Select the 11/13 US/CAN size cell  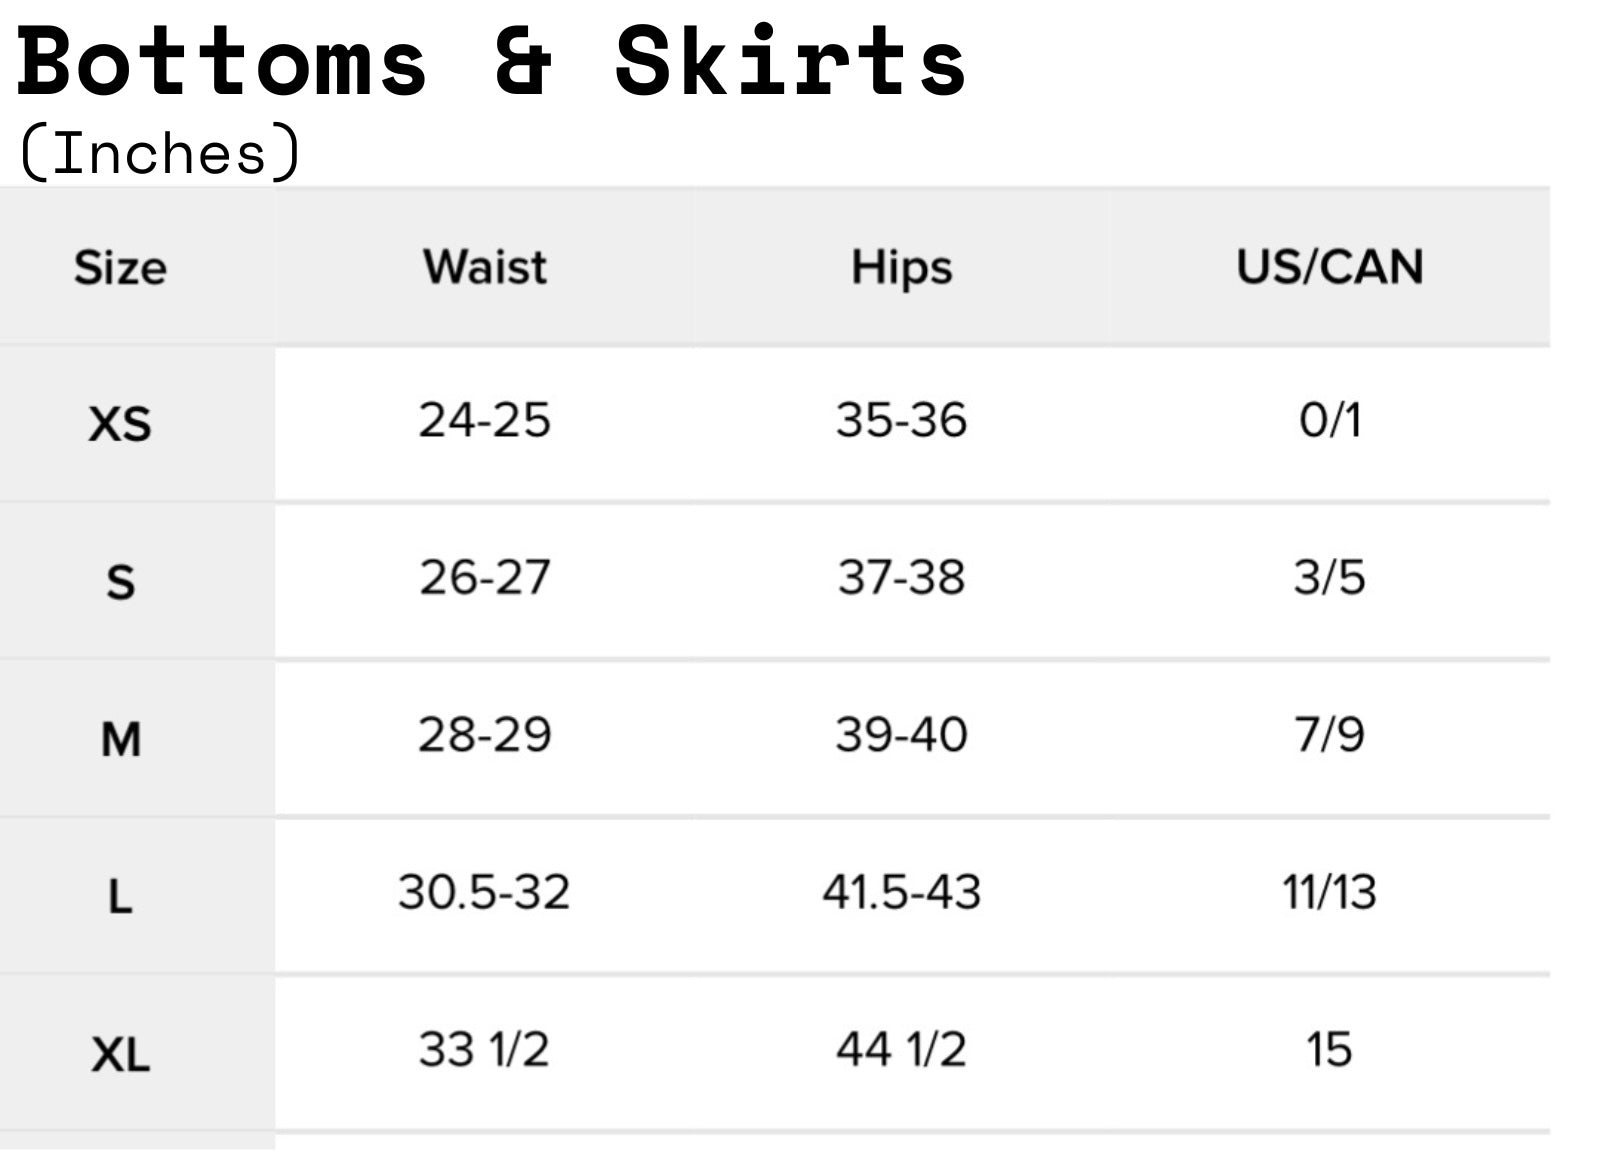(1329, 892)
